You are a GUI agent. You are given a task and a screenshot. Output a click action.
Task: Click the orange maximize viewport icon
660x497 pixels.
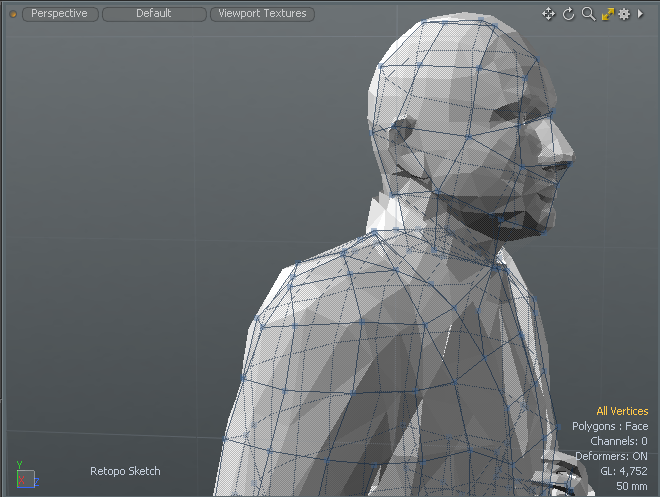tap(607, 14)
